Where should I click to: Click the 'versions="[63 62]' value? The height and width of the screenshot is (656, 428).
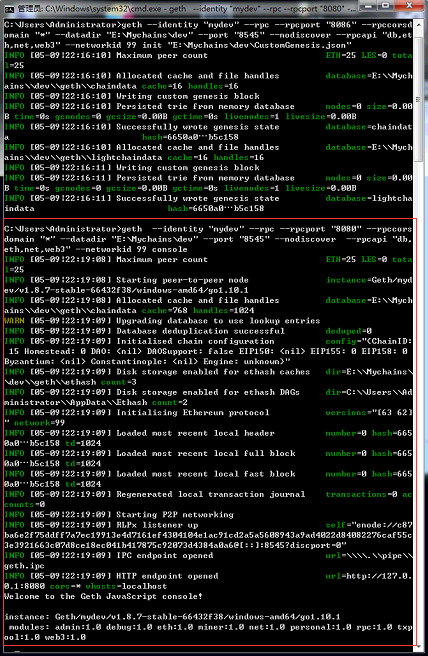point(369,413)
